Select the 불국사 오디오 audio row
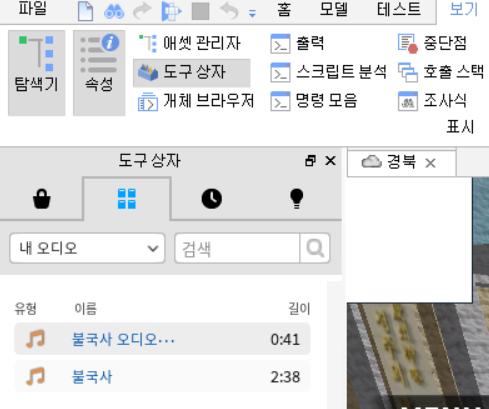The width and height of the screenshot is (489, 409). click(162, 339)
